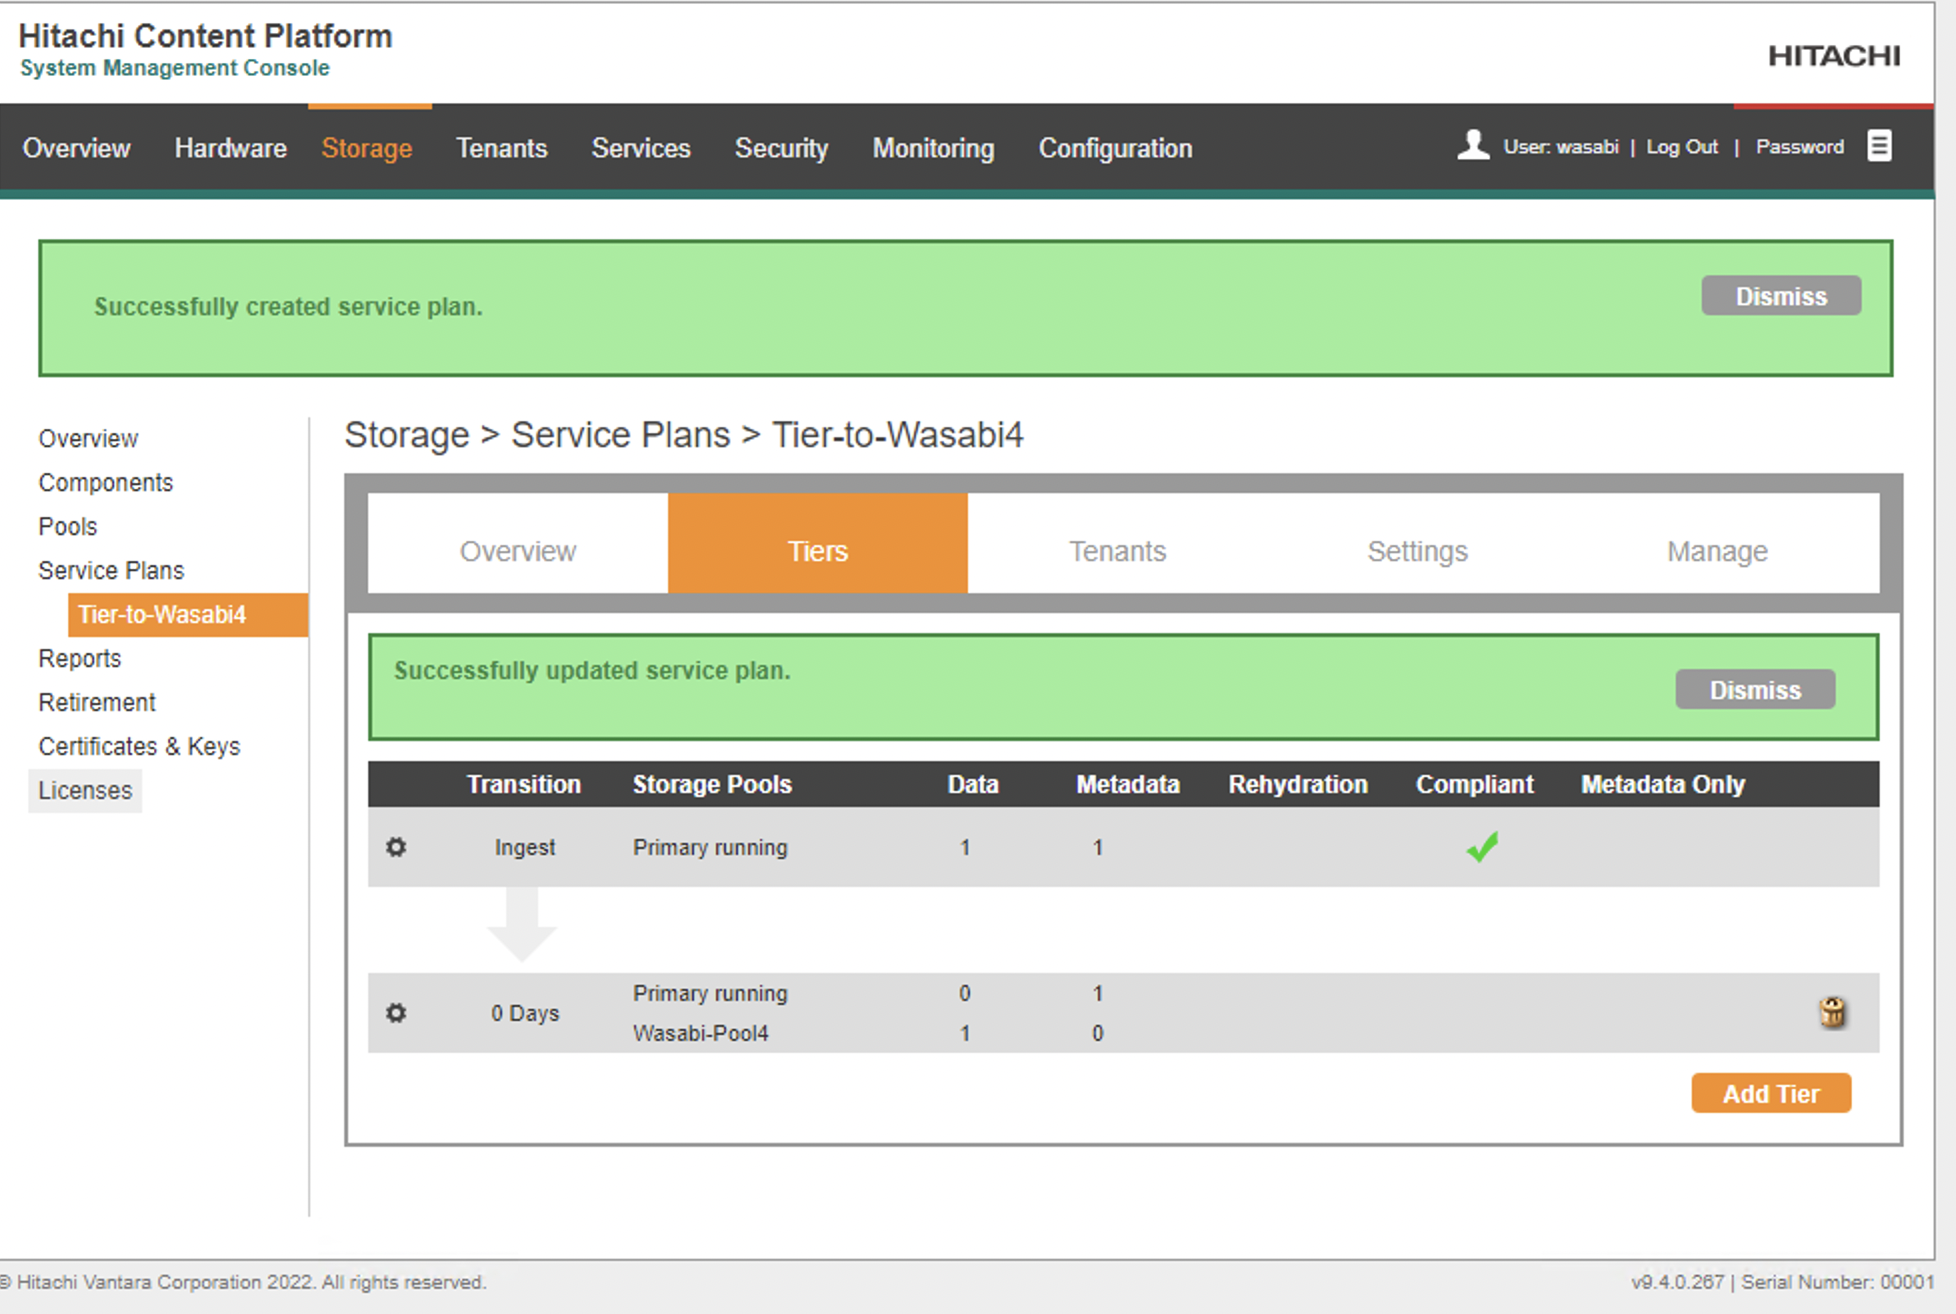Open the Monitoring menu
The width and height of the screenshot is (1956, 1314).
click(933, 148)
